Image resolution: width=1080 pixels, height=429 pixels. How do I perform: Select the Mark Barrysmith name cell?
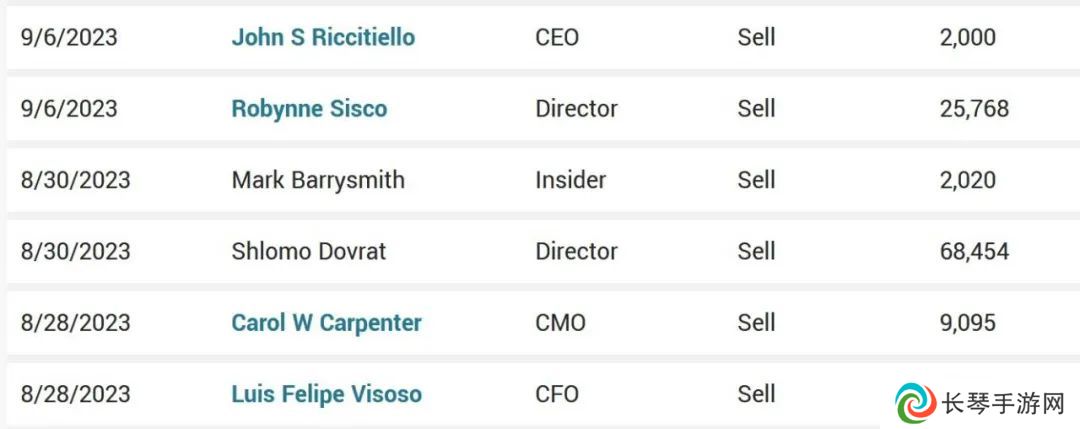point(318,180)
